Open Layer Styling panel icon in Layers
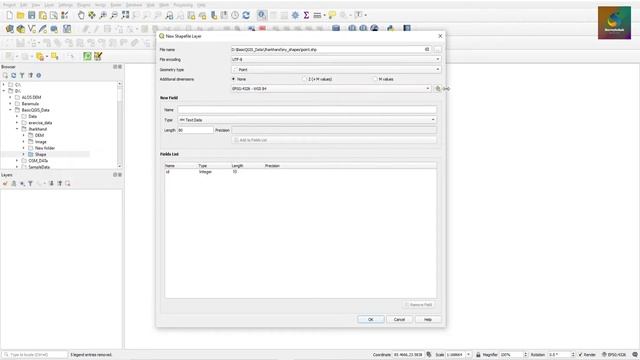640x360 pixels. (5, 184)
